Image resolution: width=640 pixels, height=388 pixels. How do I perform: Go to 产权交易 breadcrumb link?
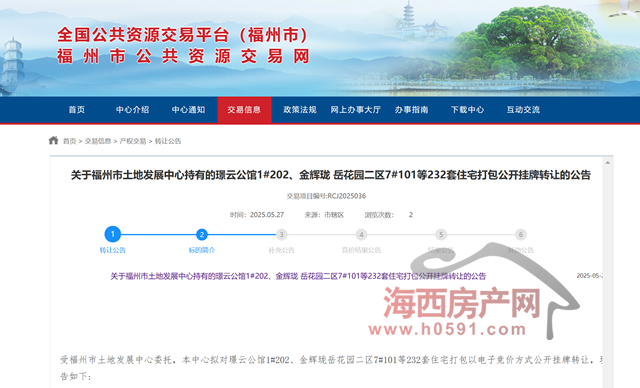coord(133,141)
